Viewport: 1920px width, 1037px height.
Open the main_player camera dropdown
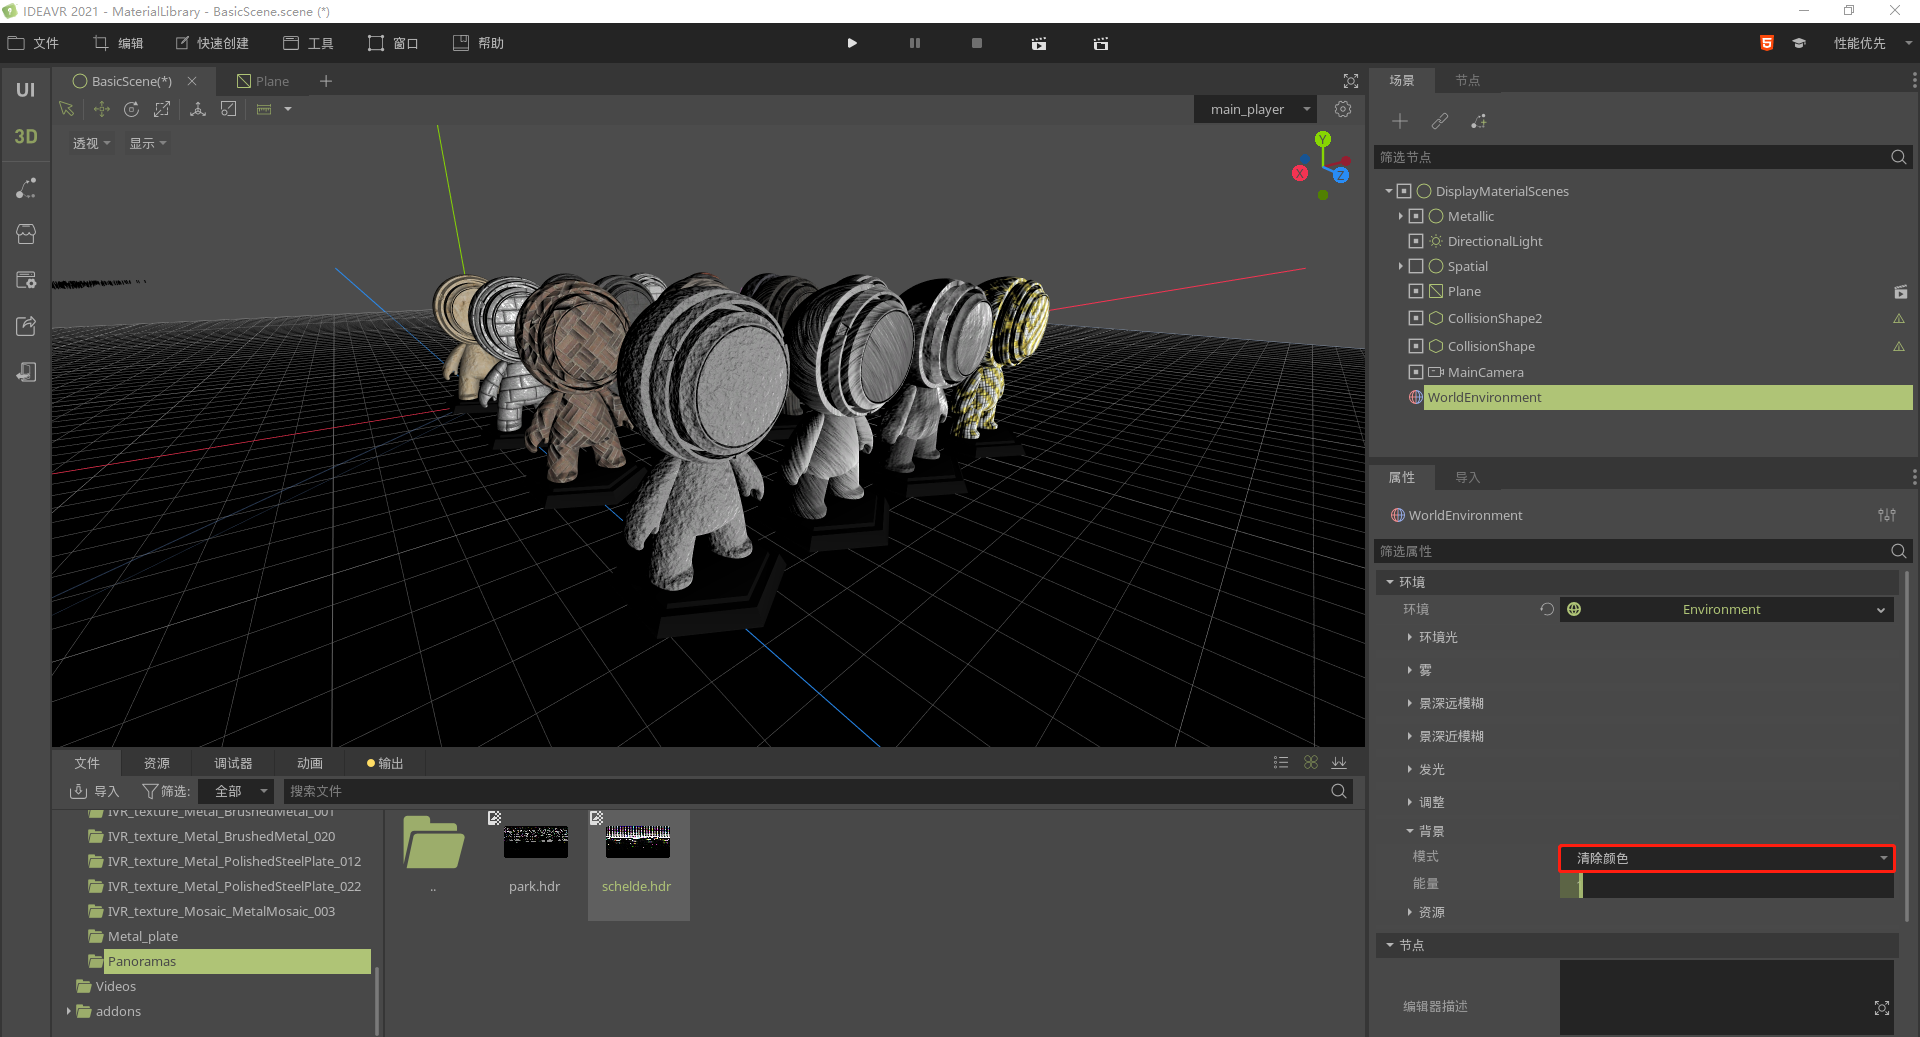tap(1256, 109)
